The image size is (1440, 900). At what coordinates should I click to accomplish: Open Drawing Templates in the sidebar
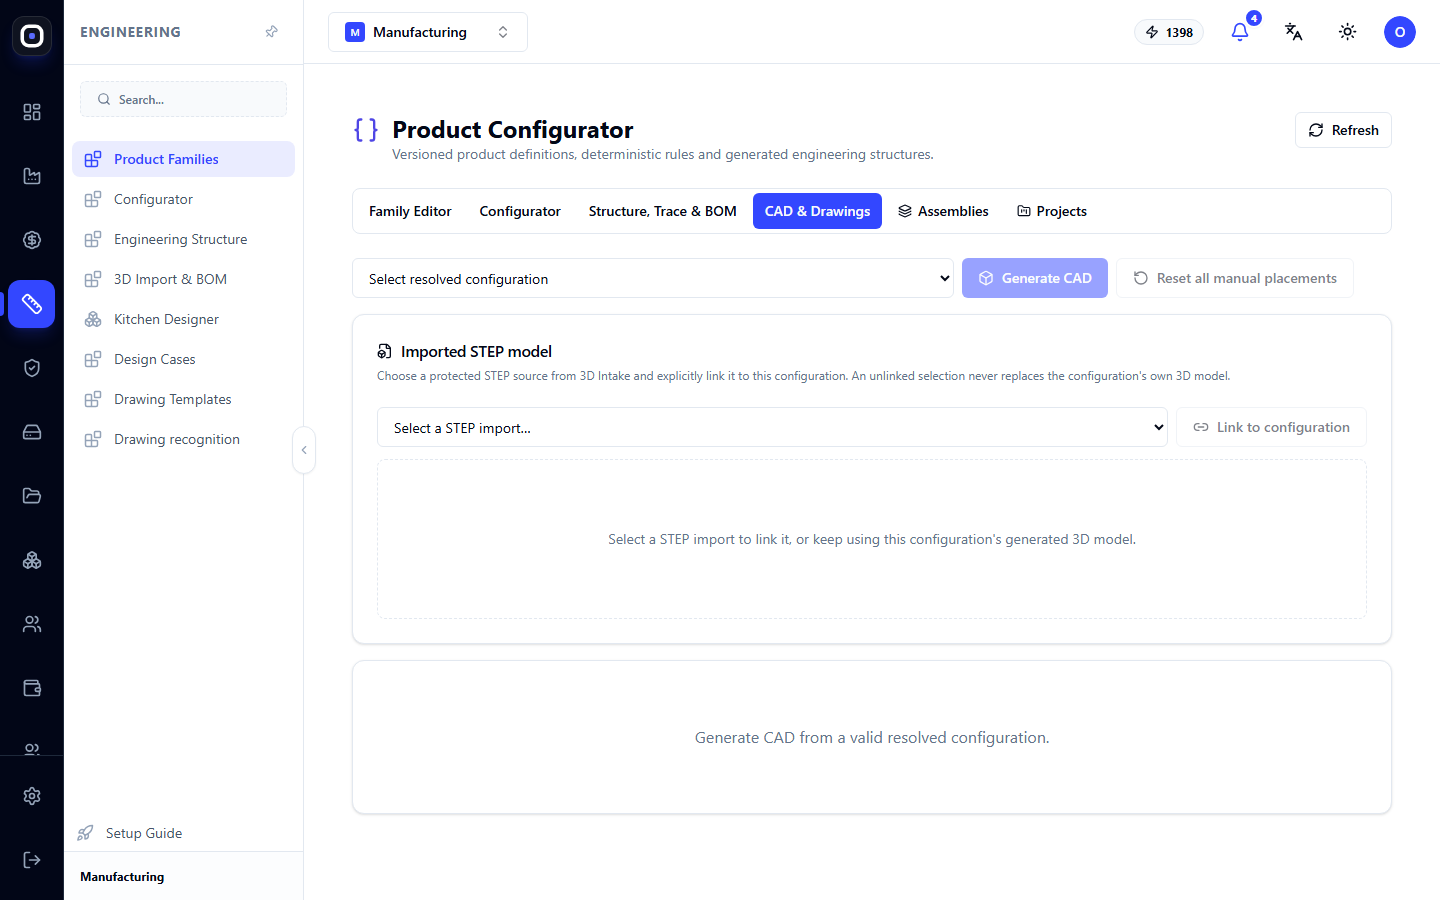pyautogui.click(x=183, y=399)
